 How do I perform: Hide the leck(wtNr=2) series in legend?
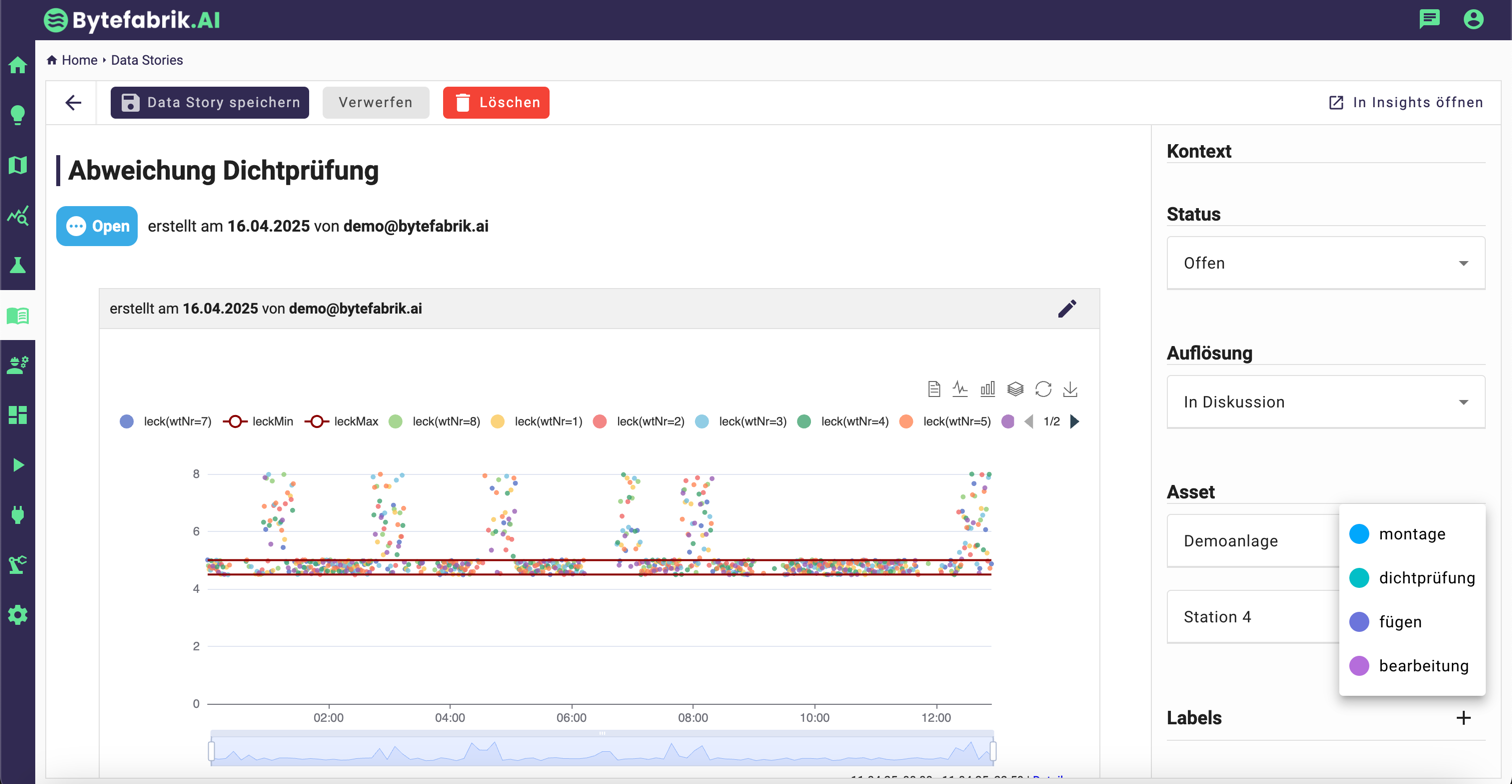(639, 422)
